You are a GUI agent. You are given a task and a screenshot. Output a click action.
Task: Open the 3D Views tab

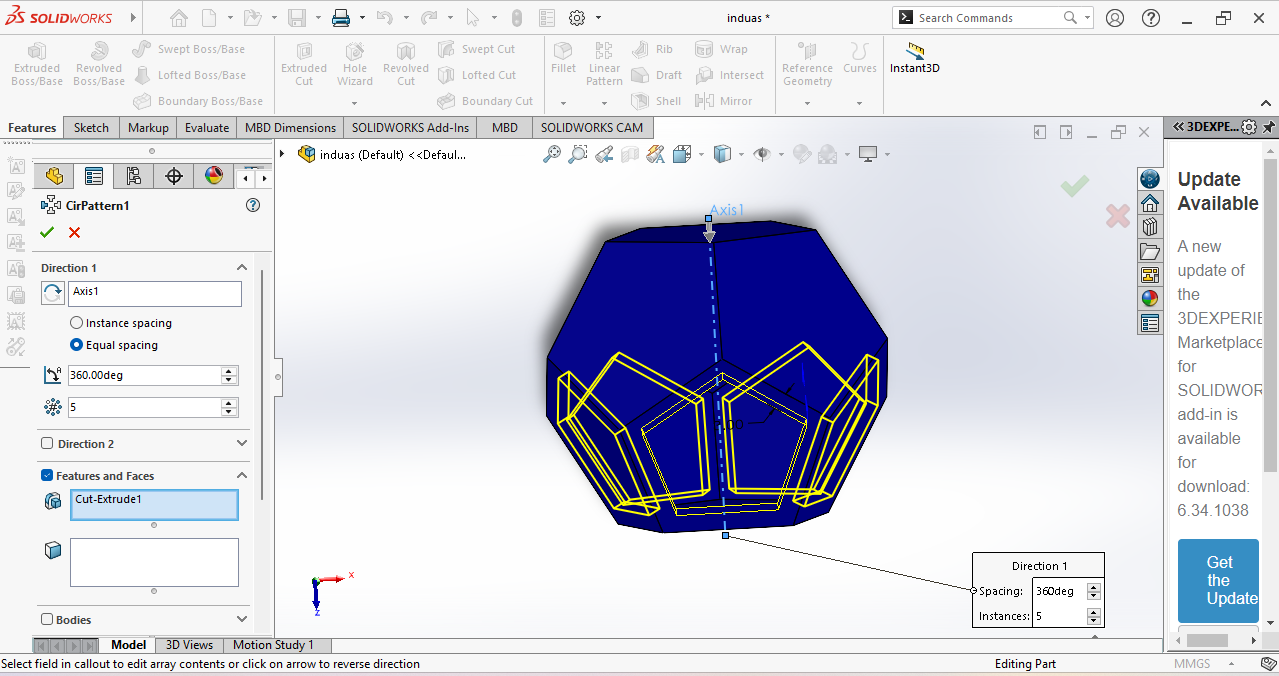[x=189, y=645]
